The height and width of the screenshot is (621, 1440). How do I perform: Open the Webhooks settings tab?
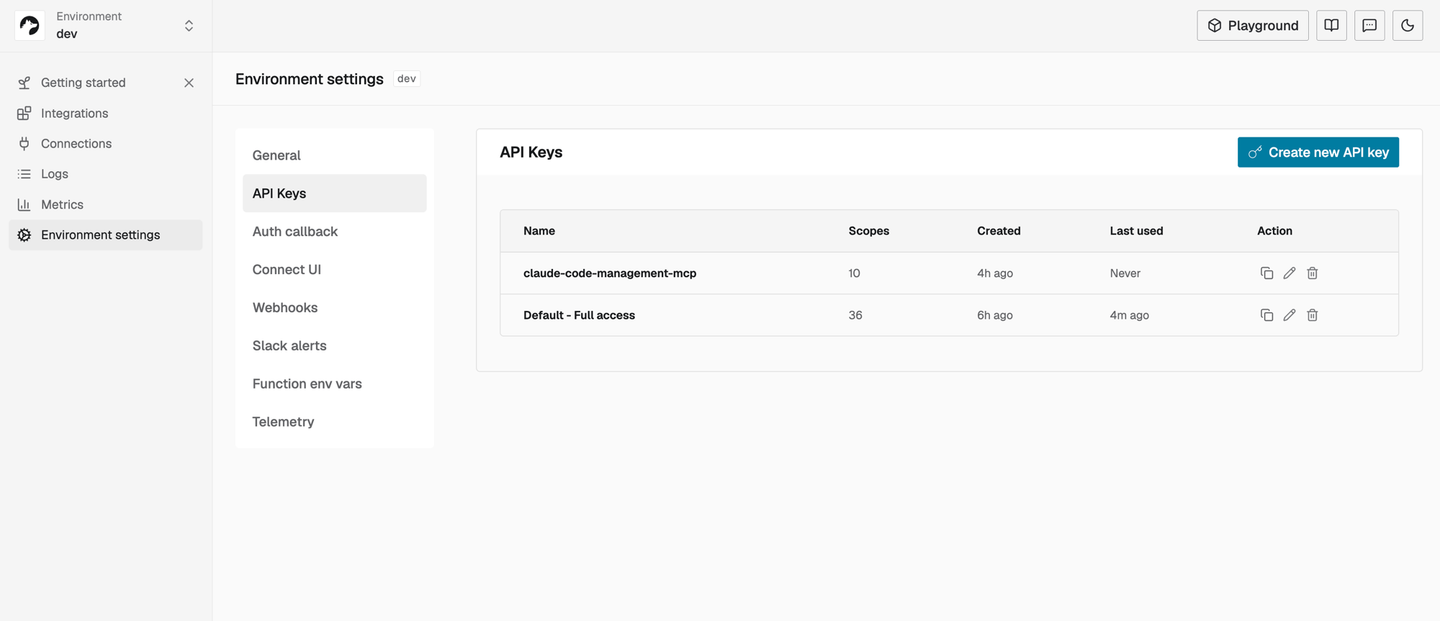point(335,307)
